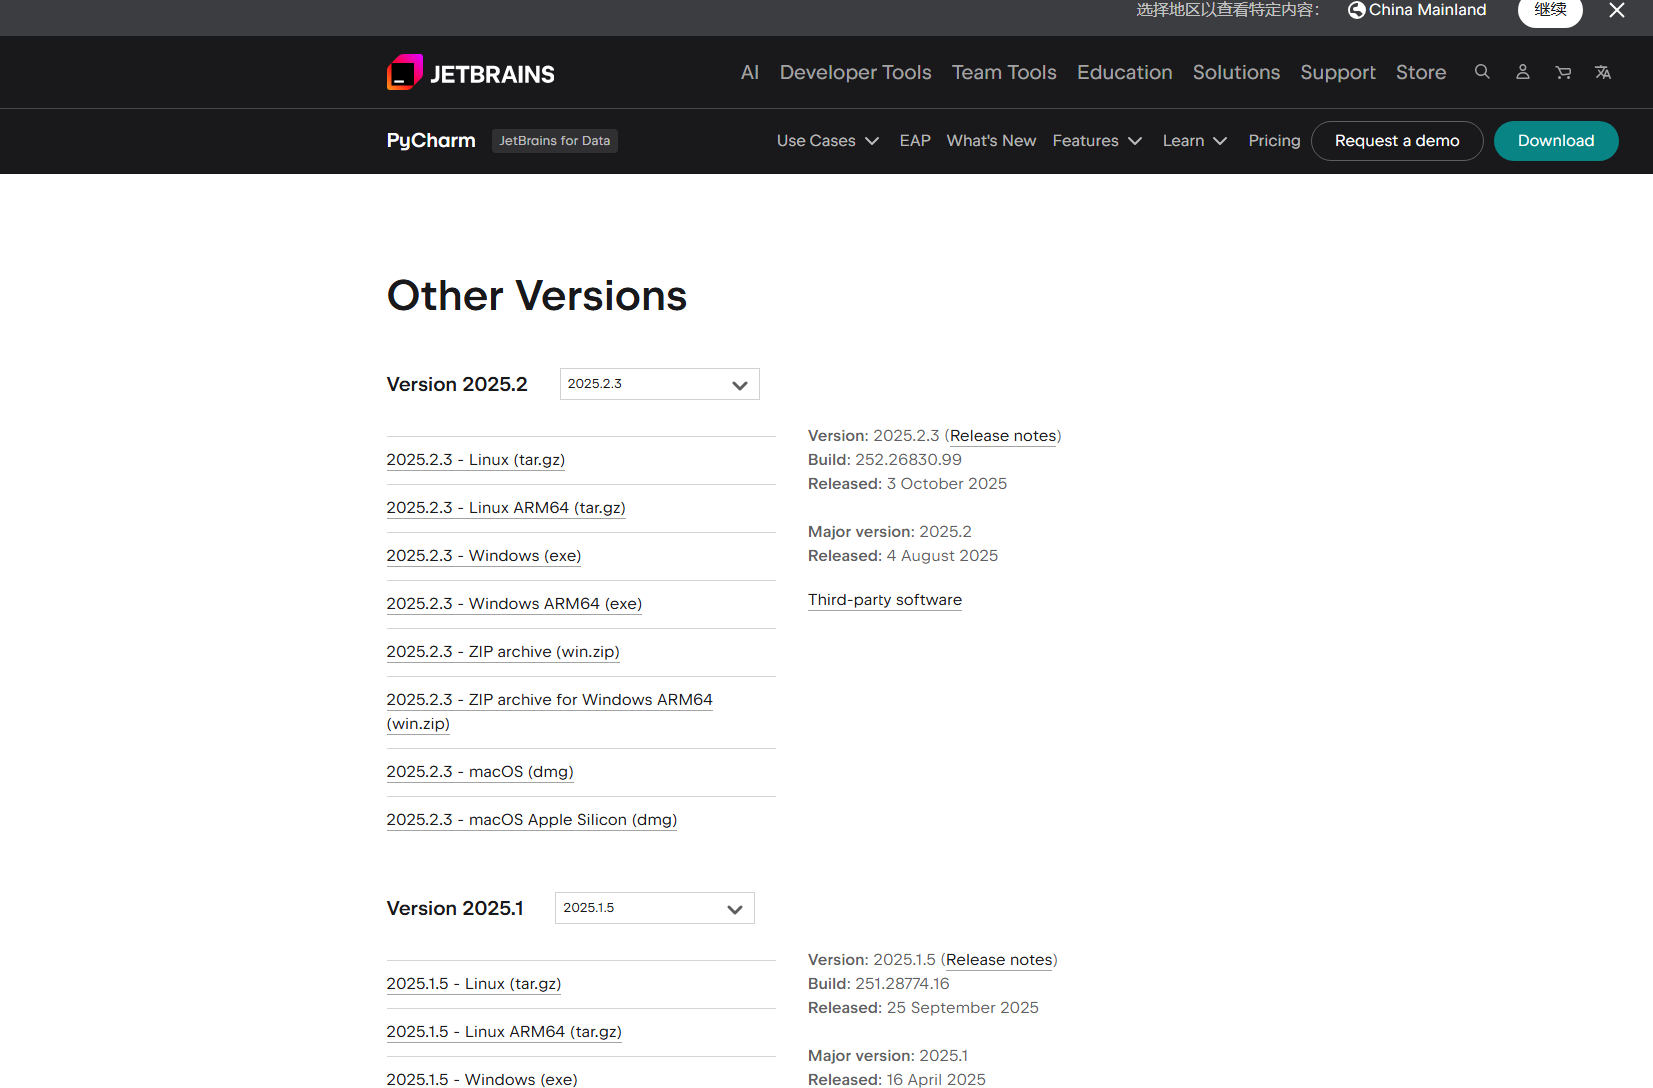The height and width of the screenshot is (1088, 1653).
Task: Click the Request a demo button
Action: [x=1397, y=141]
